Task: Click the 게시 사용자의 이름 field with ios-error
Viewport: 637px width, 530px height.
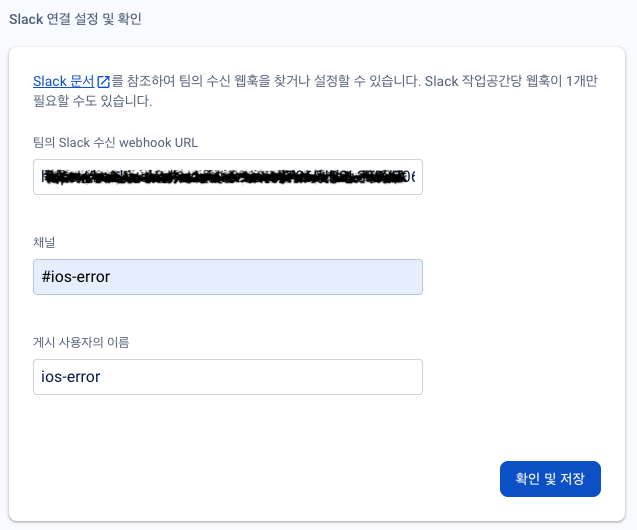Action: tap(228, 377)
